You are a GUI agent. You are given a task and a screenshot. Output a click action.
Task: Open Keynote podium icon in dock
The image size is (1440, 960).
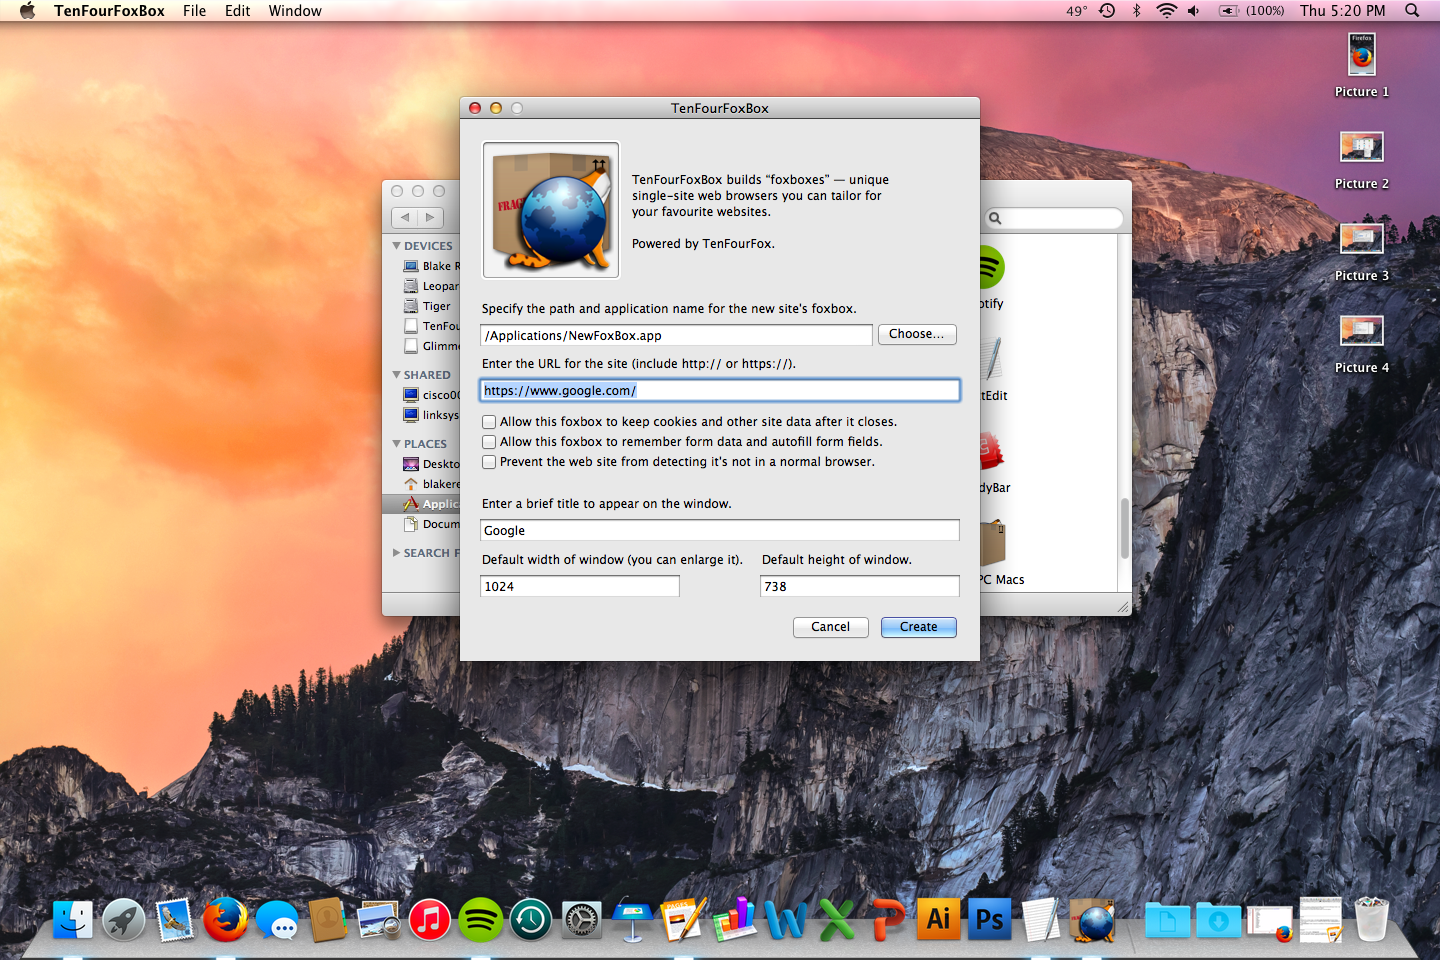pos(632,919)
